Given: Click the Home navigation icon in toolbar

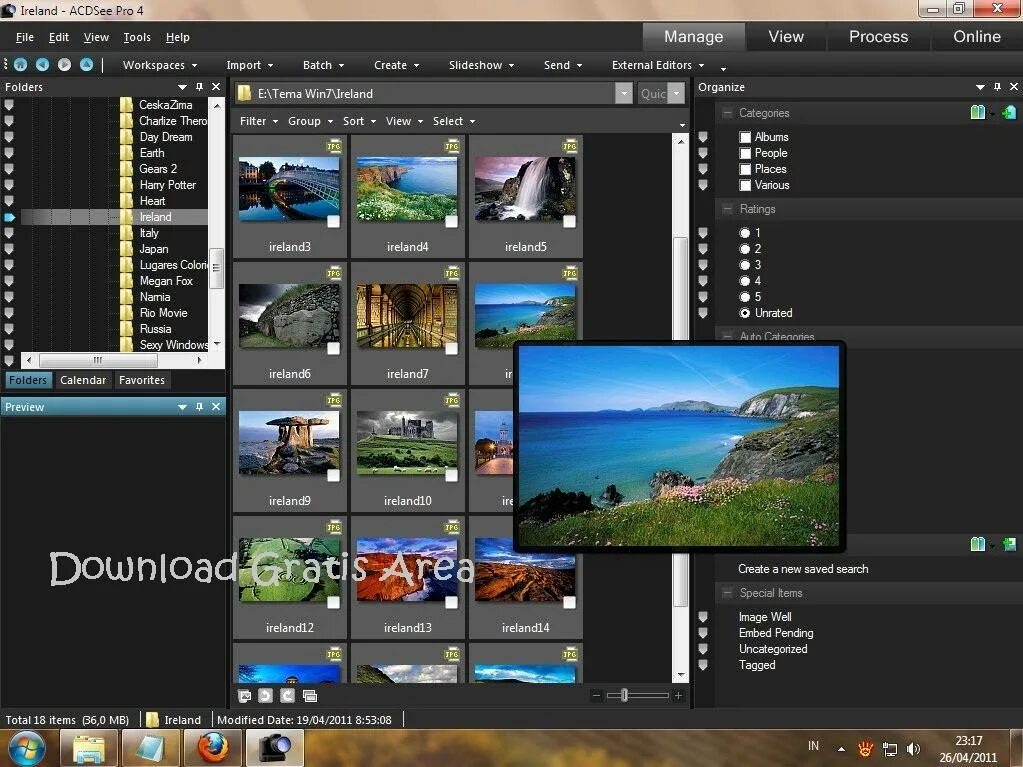Looking at the screenshot, I should 20,65.
